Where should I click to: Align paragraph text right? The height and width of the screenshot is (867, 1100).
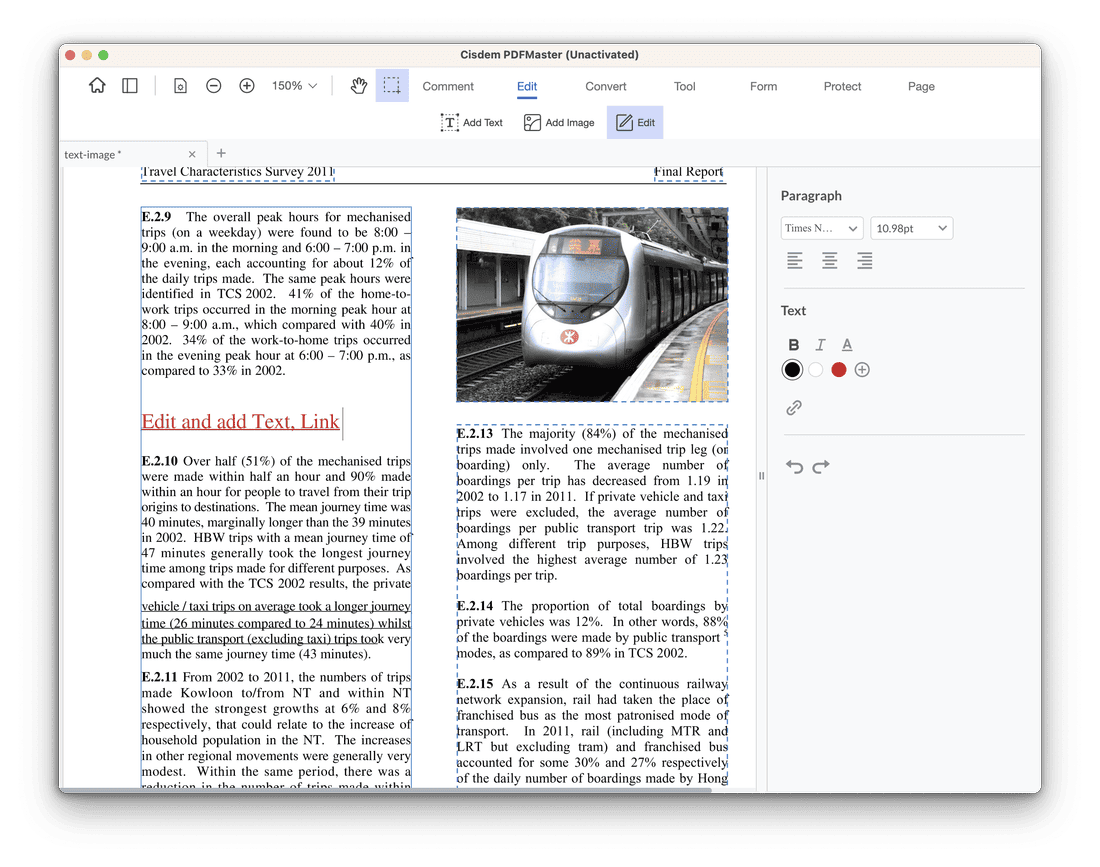[864, 261]
